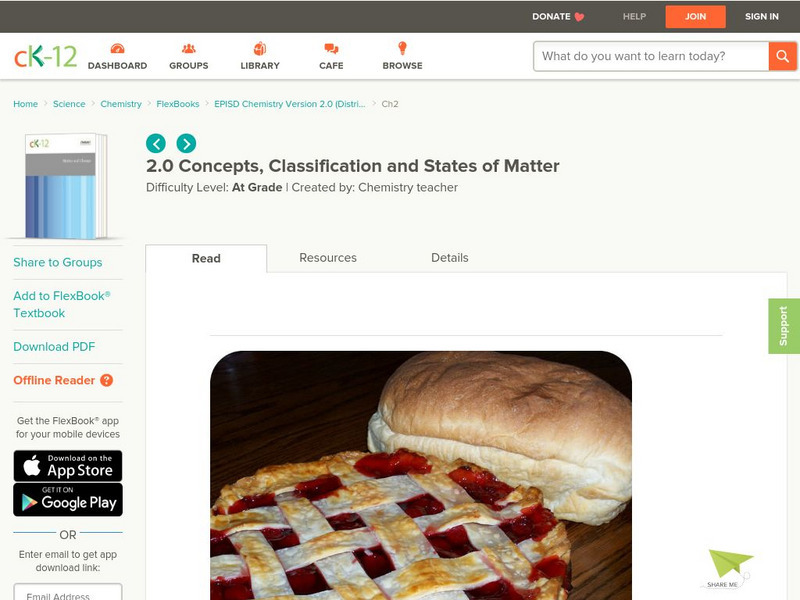
Task: Open the Browse lightbulb icon
Action: tap(402, 48)
